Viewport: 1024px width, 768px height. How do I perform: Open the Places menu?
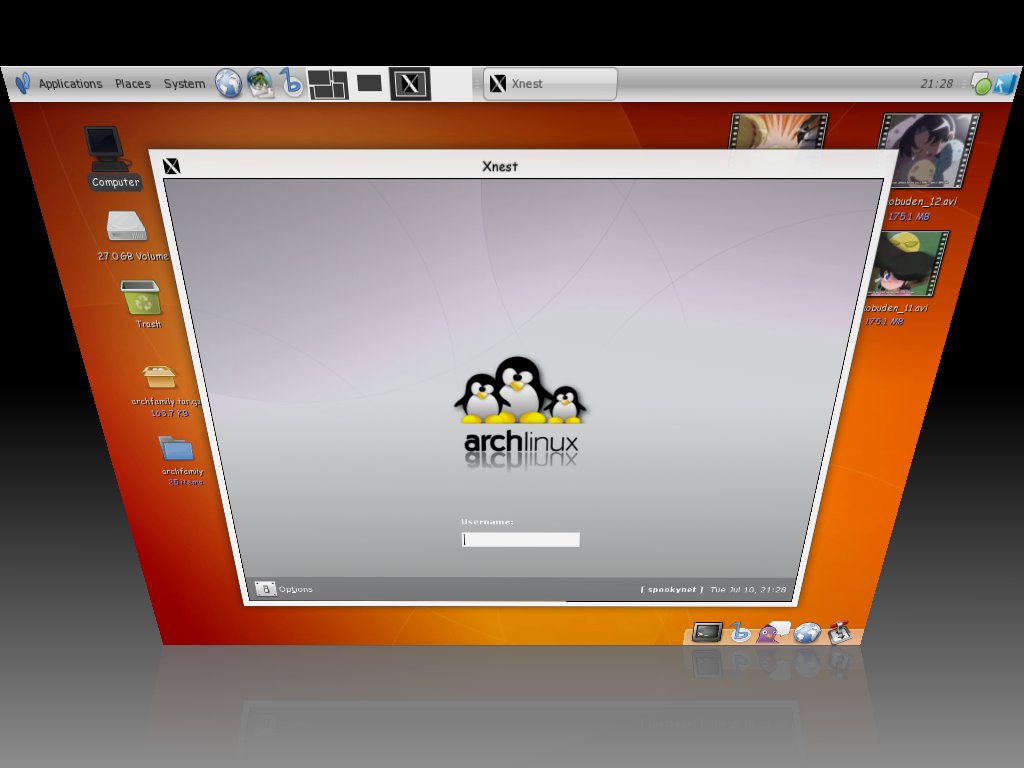tap(133, 84)
